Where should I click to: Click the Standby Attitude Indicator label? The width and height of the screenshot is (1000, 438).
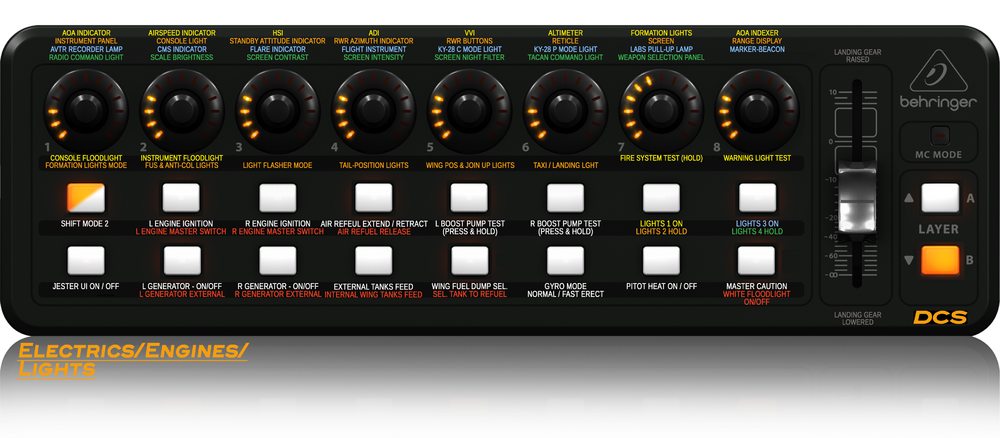point(277,41)
